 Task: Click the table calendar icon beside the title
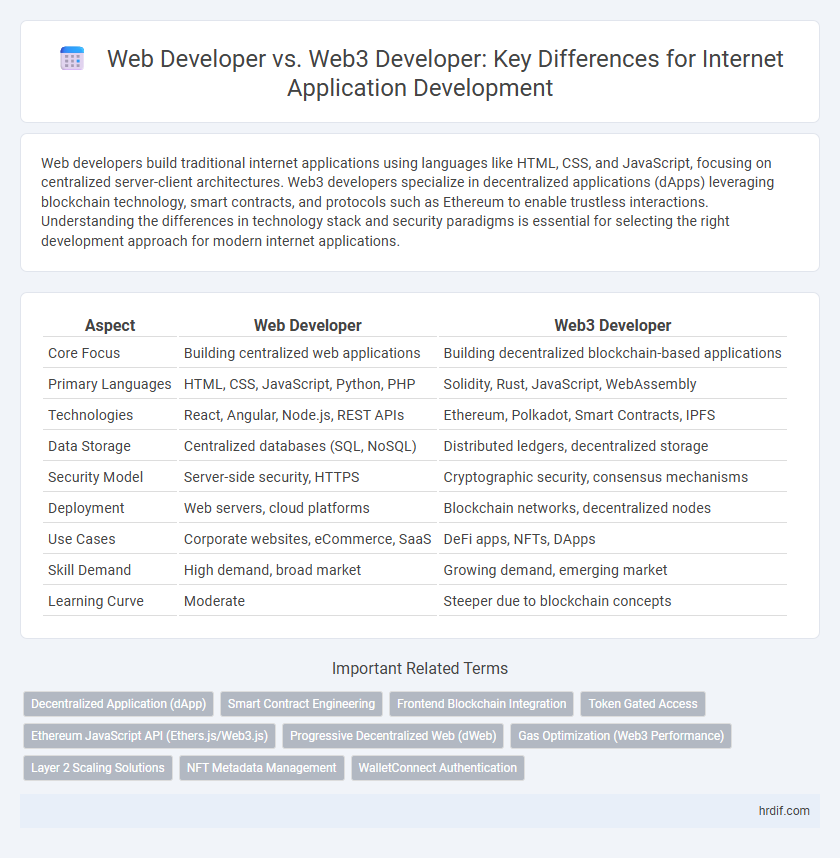point(72,59)
